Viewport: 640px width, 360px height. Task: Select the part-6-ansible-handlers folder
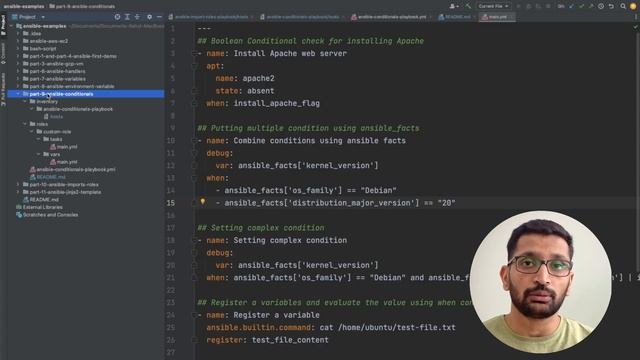57,71
